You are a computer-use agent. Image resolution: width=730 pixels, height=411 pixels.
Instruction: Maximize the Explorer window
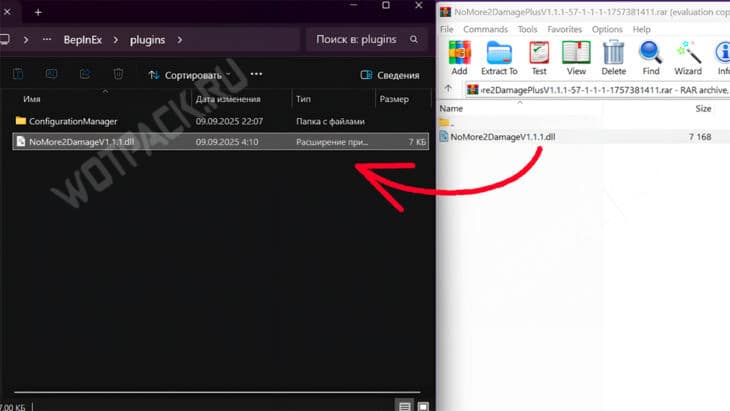[386, 5]
